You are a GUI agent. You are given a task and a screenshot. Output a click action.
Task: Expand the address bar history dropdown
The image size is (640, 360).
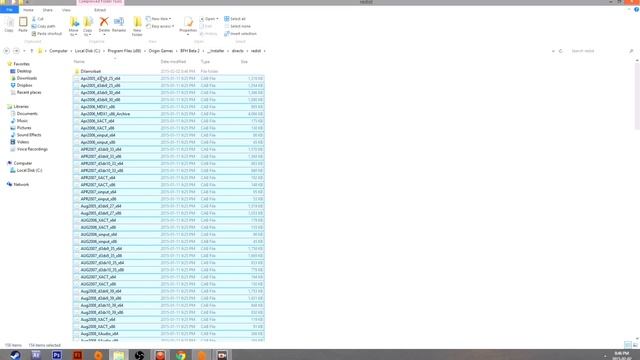click(x=553, y=51)
